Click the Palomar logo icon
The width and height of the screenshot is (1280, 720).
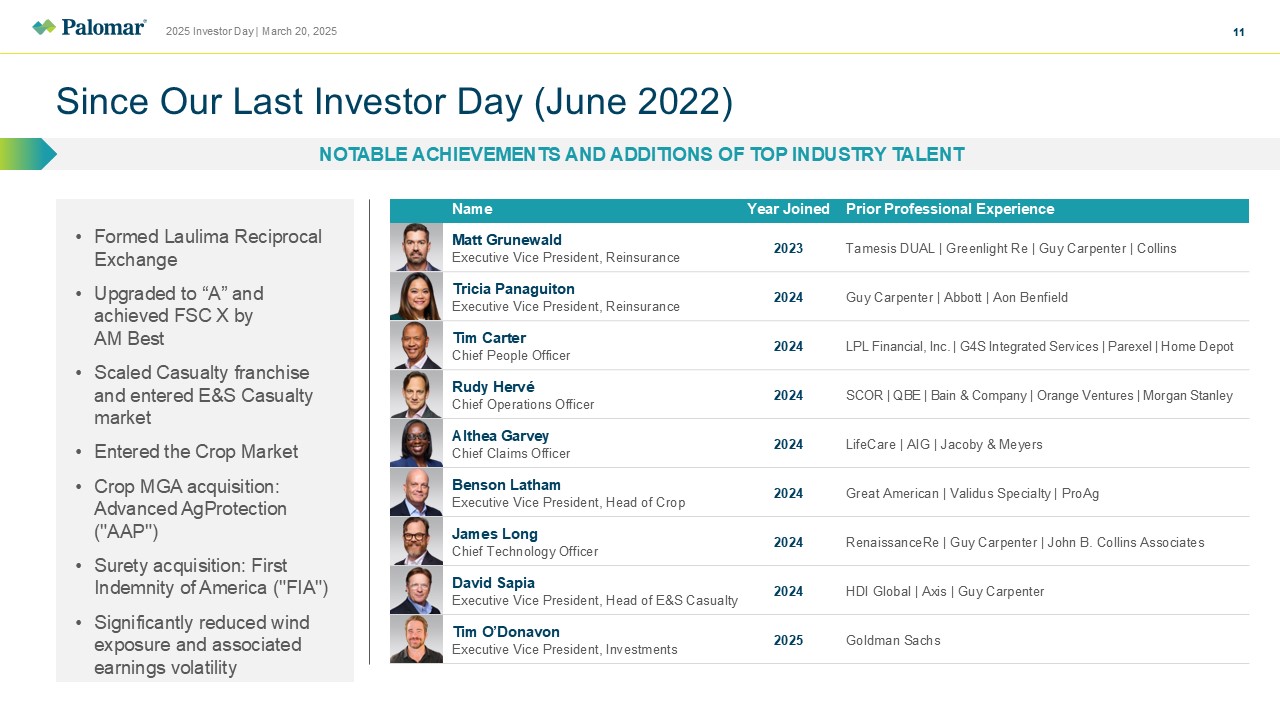click(x=44, y=27)
